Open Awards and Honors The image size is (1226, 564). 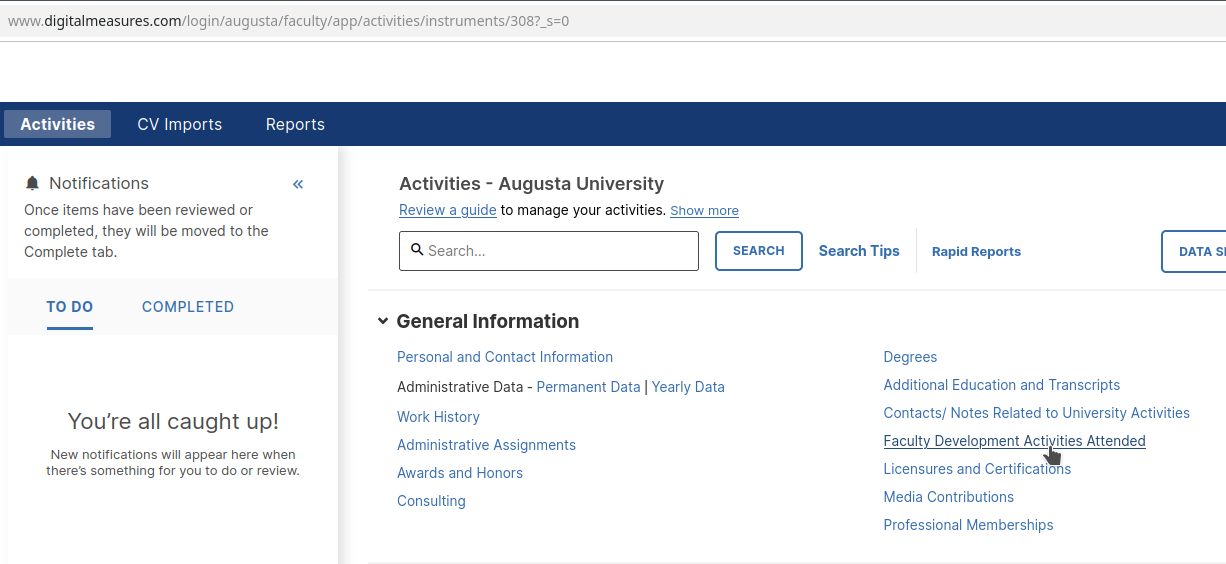click(460, 473)
